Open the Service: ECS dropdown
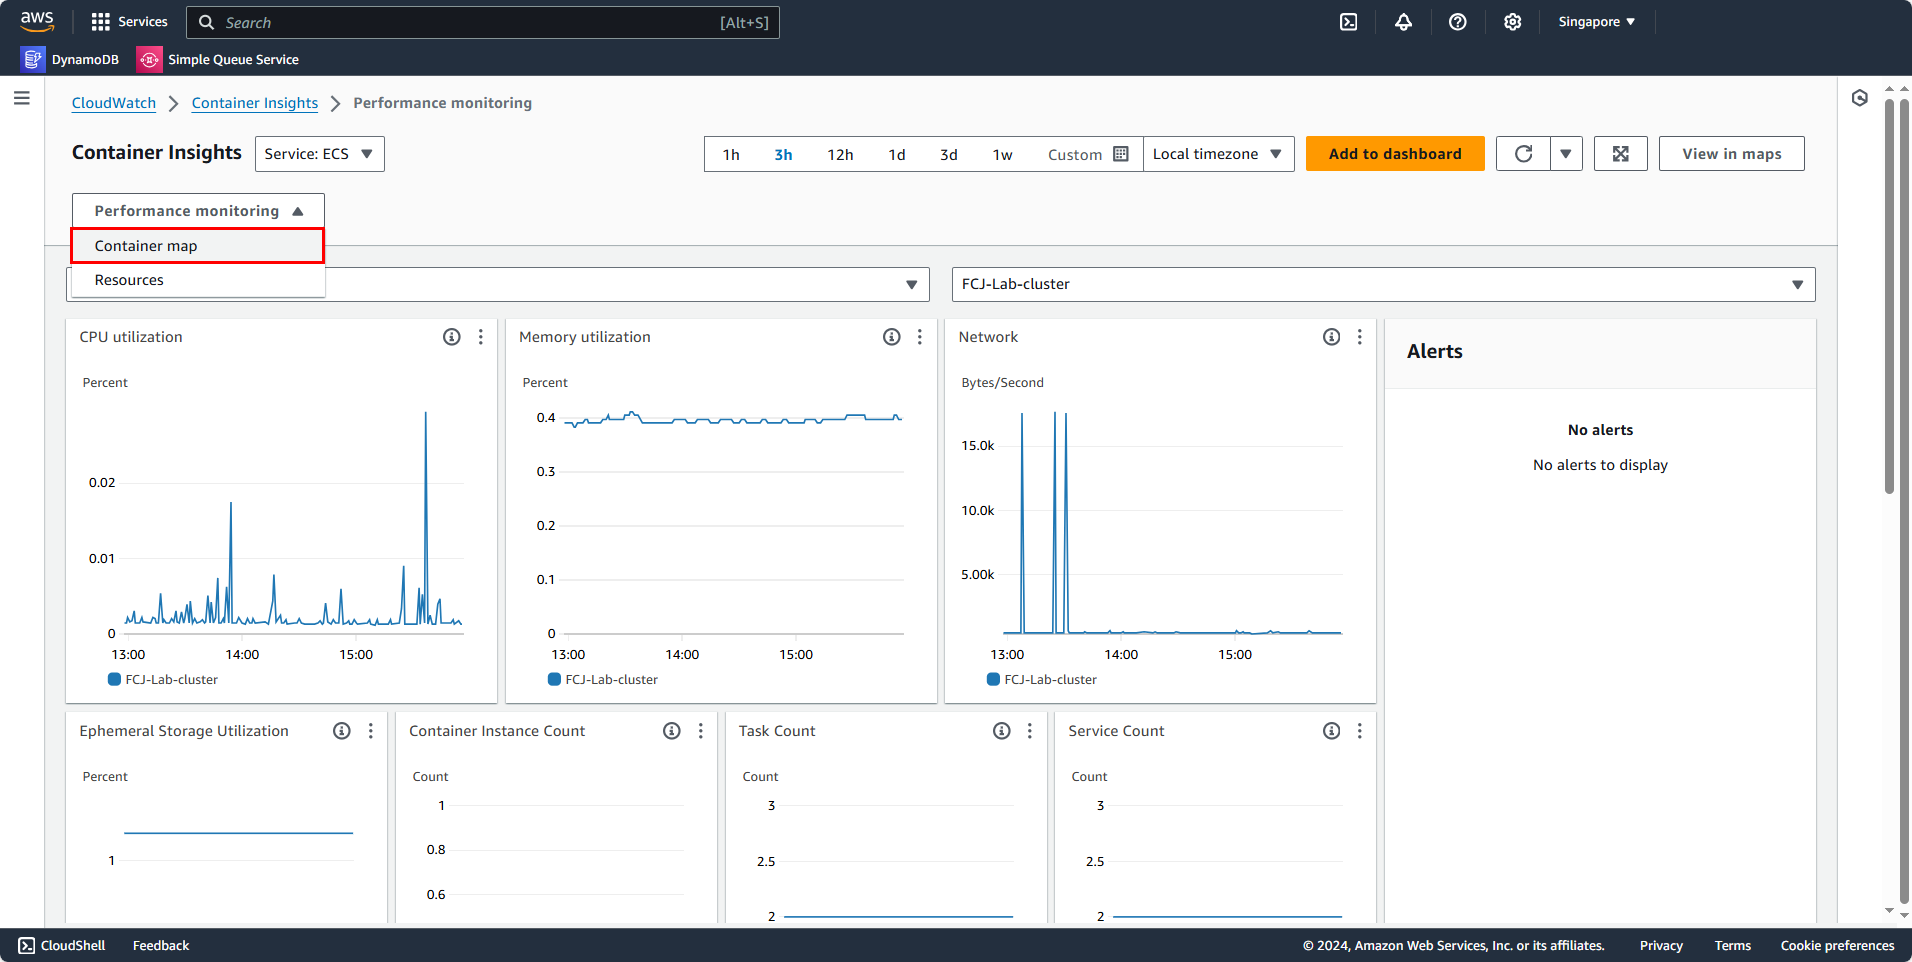1912x962 pixels. (320, 154)
